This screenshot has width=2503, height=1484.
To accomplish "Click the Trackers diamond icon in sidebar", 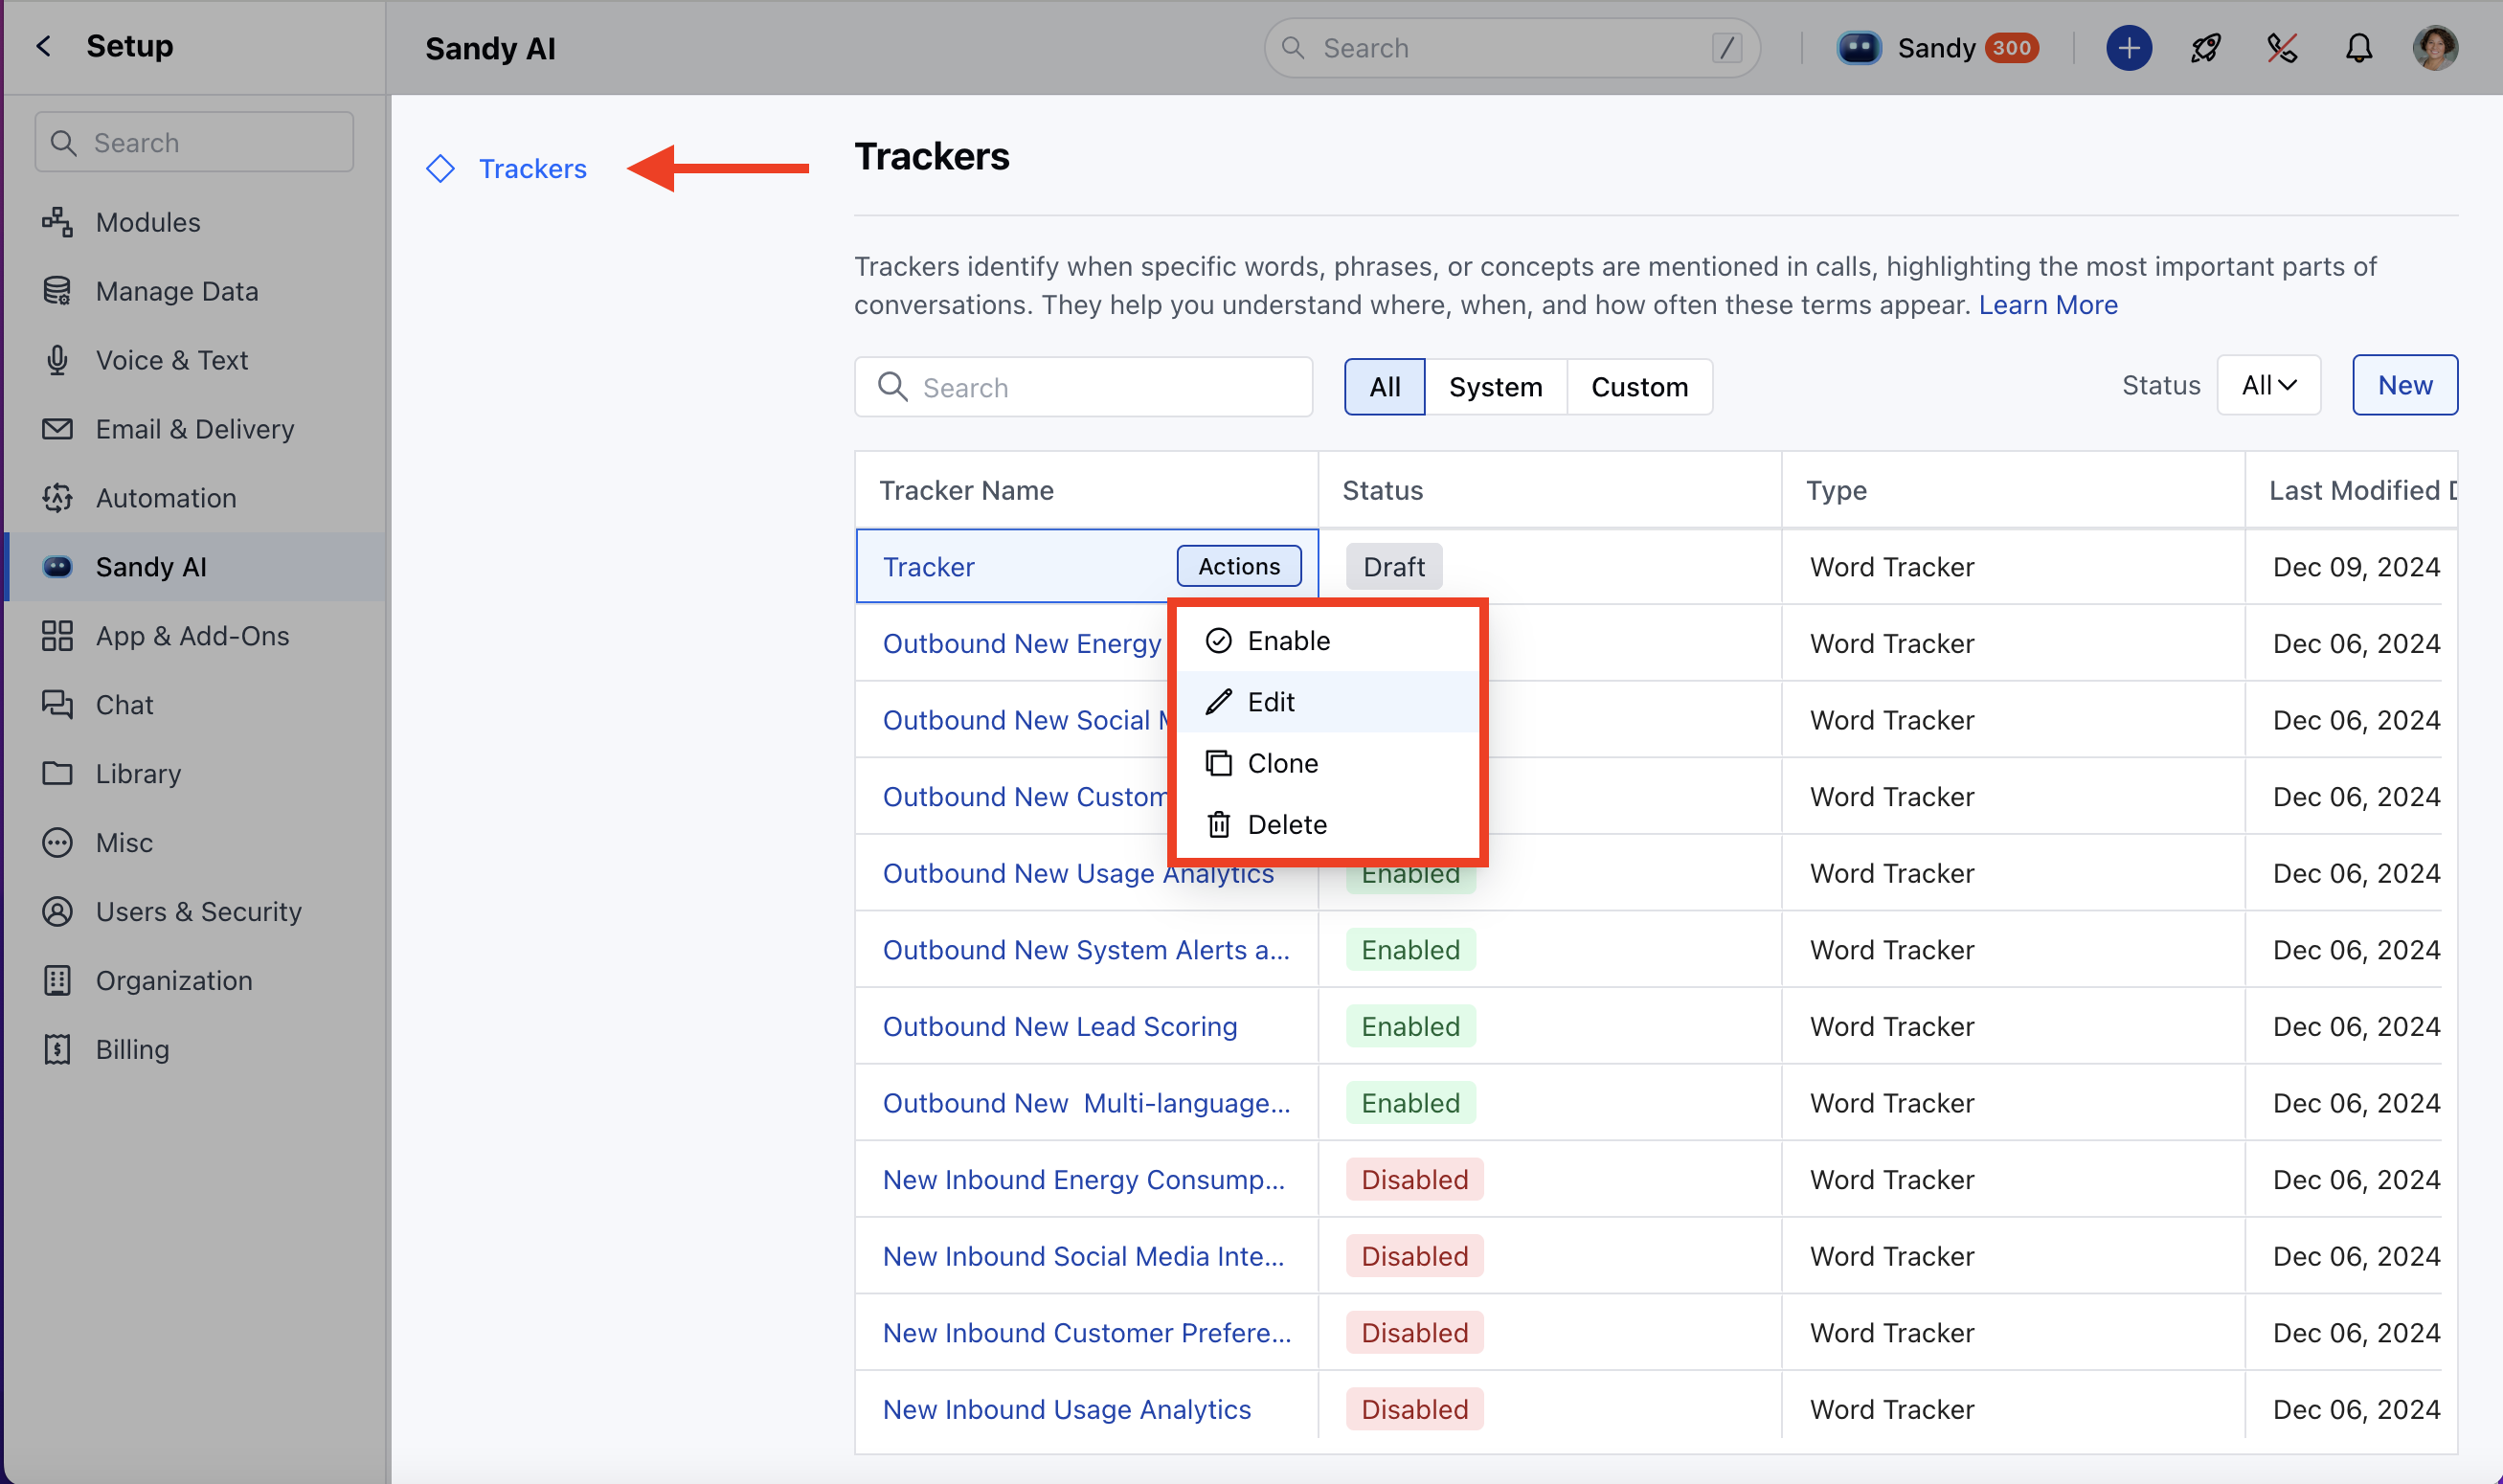I will [x=440, y=168].
